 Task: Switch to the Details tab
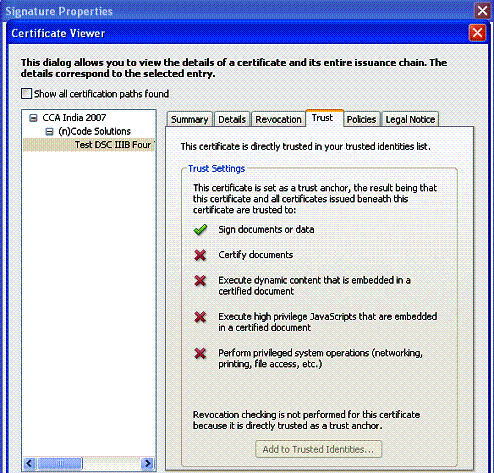(232, 119)
